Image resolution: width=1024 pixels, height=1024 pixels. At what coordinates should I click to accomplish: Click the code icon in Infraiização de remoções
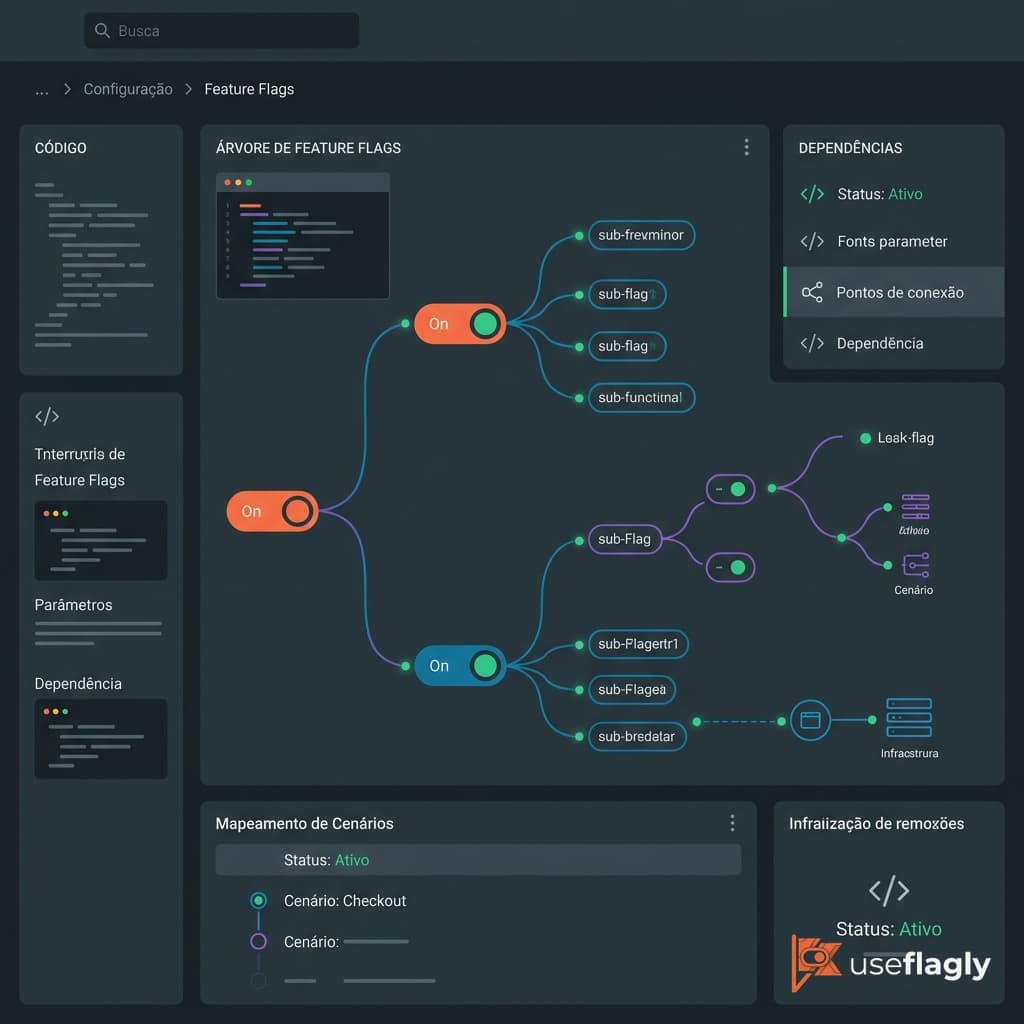[x=889, y=890]
